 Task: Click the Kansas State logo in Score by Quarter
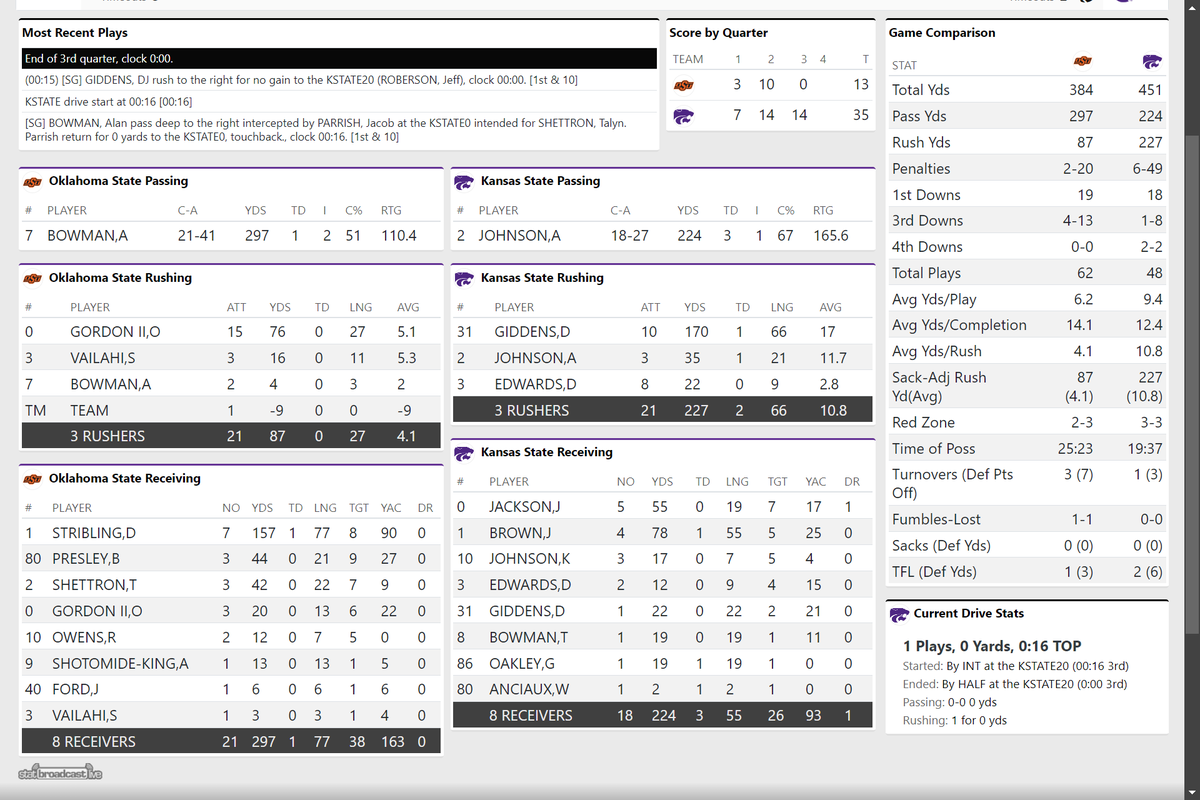(684, 115)
